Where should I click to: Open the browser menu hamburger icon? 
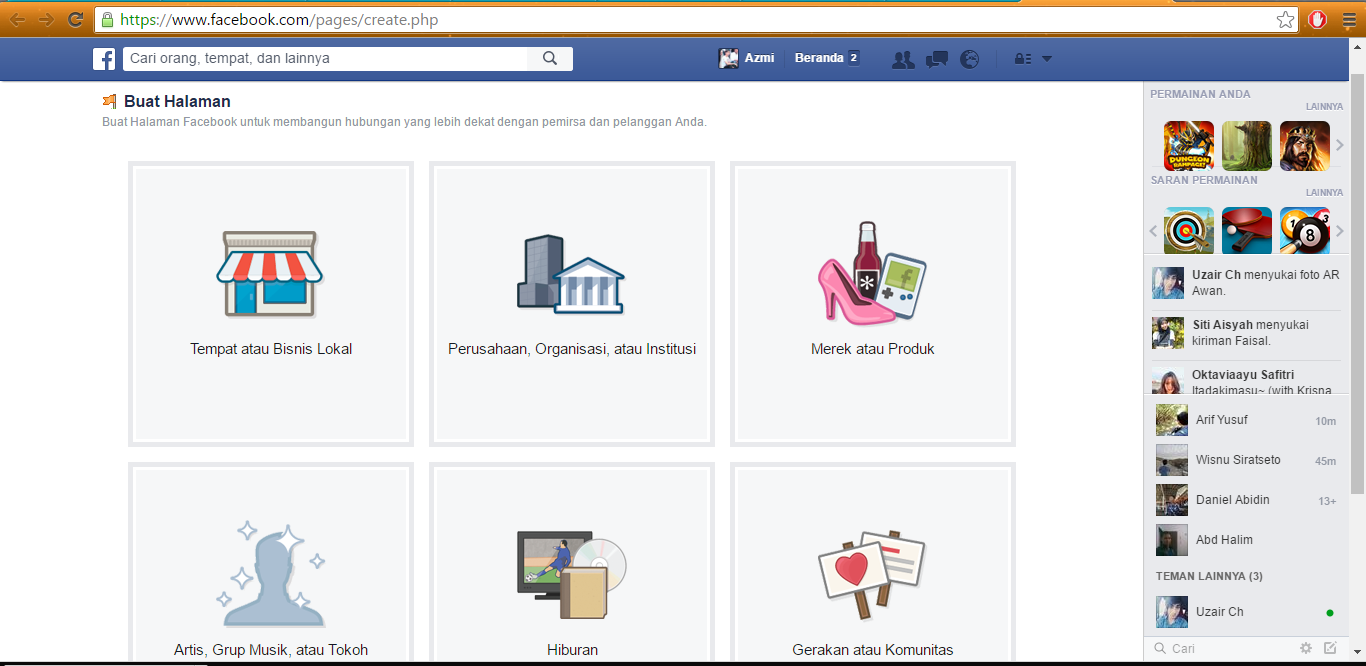[x=1348, y=19]
